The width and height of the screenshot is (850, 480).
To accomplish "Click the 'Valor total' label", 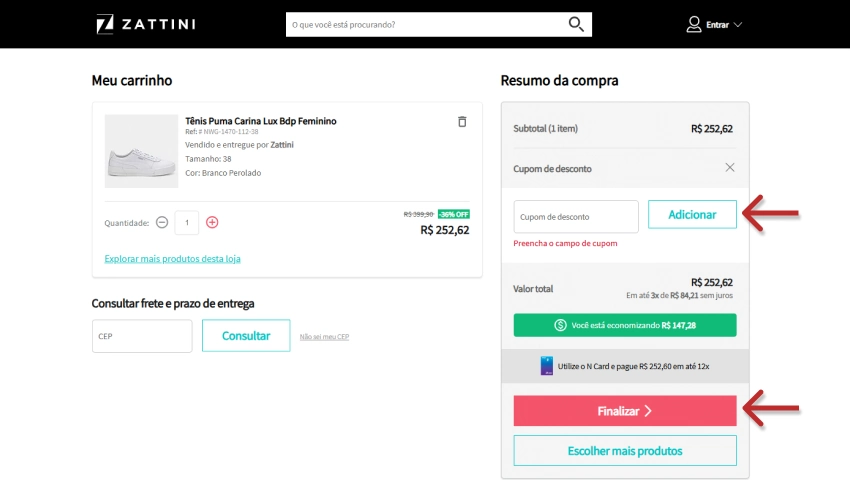I will point(533,289).
